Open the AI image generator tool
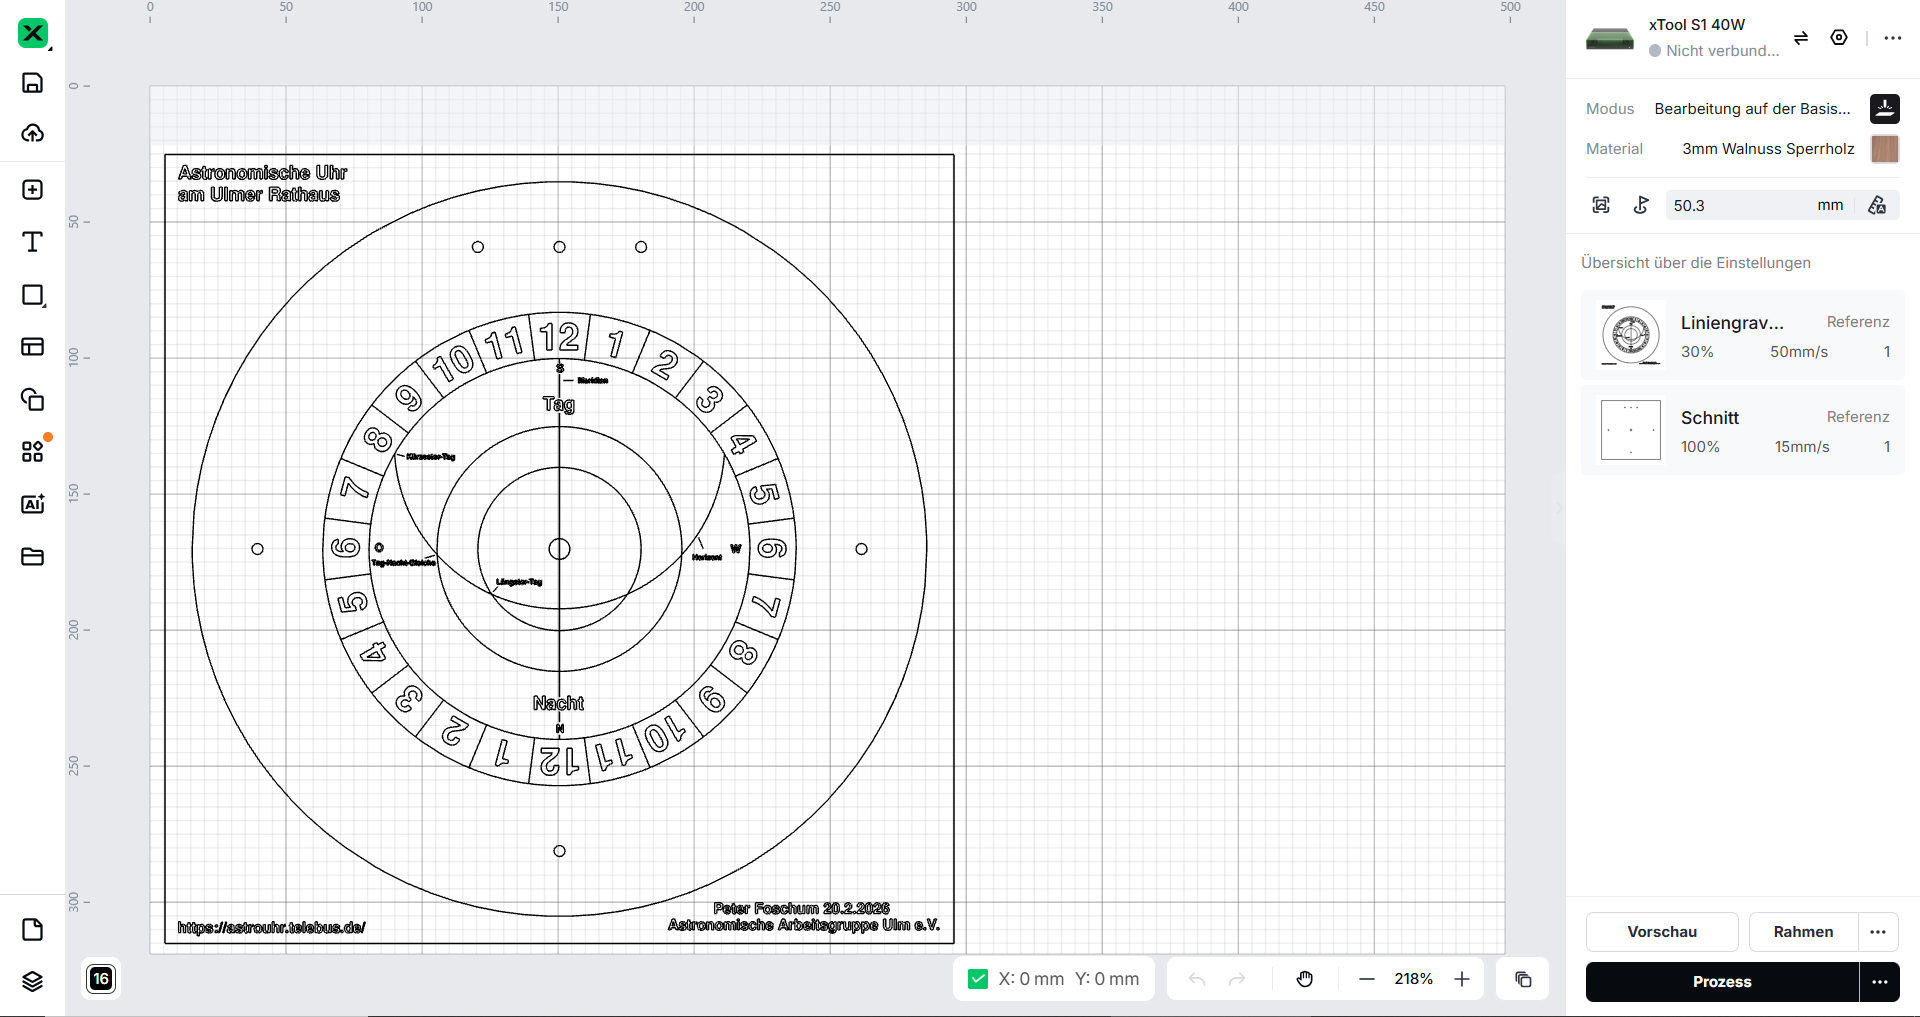The width and height of the screenshot is (1920, 1017). click(x=32, y=504)
